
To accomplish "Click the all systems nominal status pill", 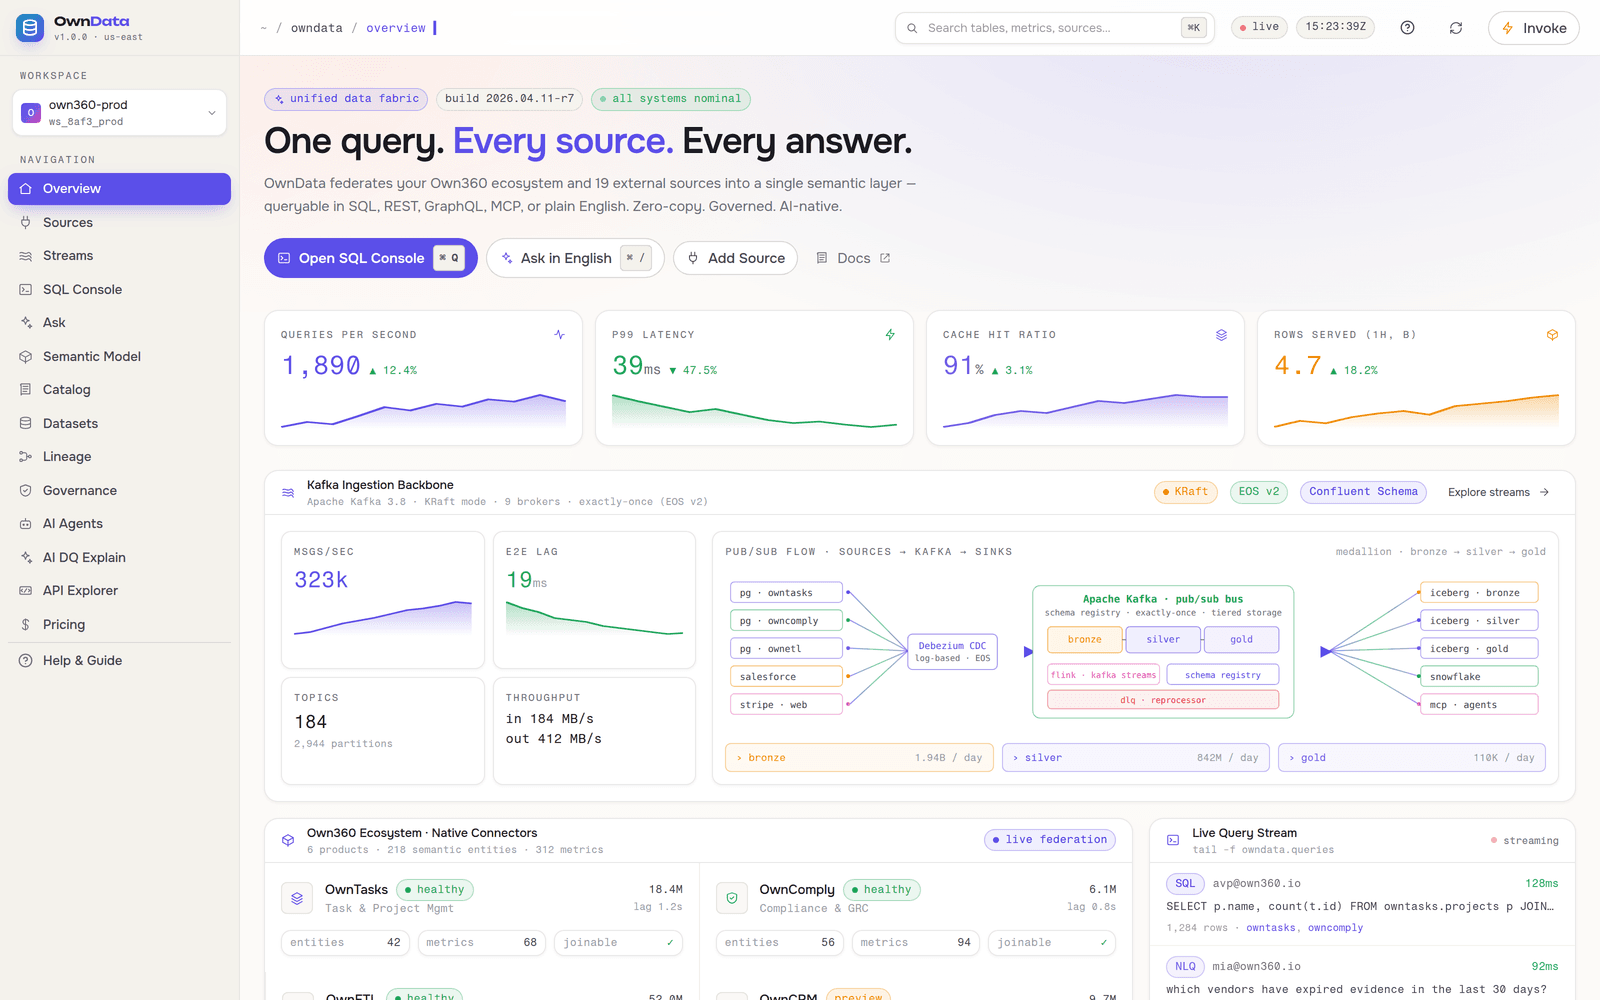I will [x=670, y=99].
